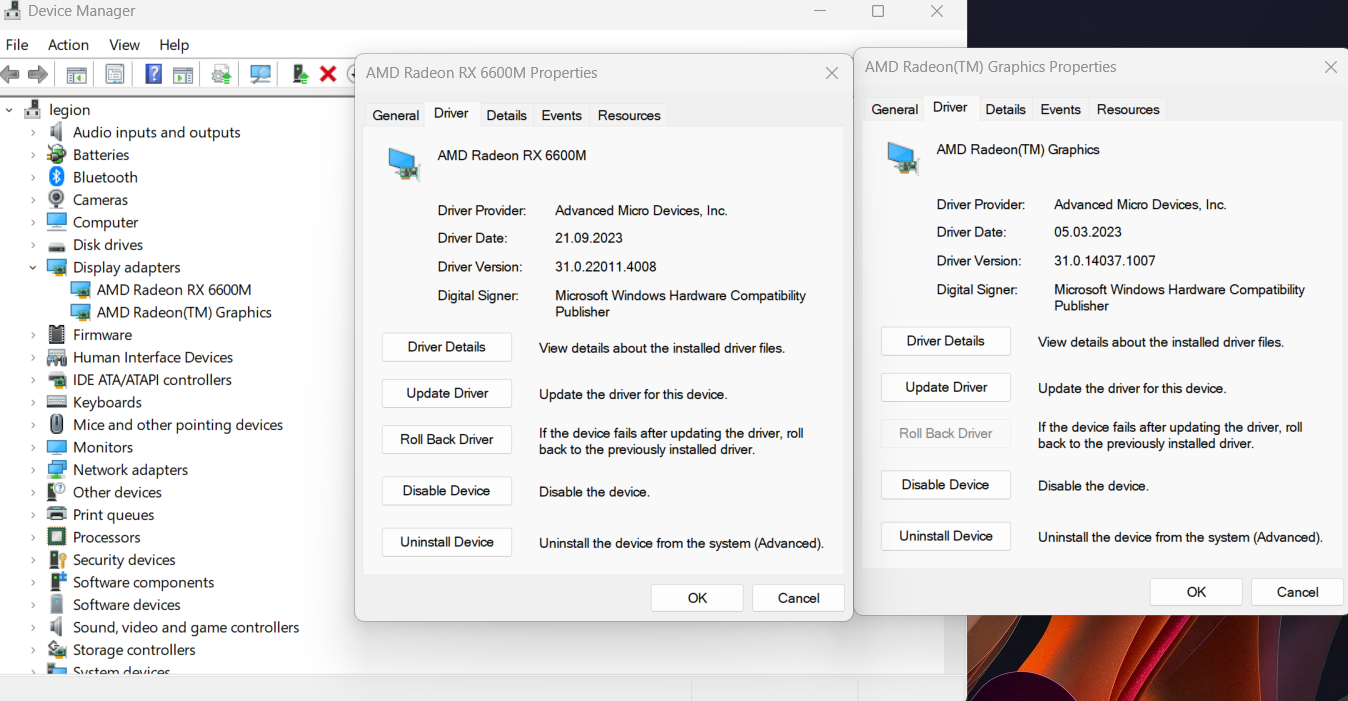Click Roll Back Driver in RX 6600M Properties
The height and width of the screenshot is (701, 1348).
pos(446,439)
